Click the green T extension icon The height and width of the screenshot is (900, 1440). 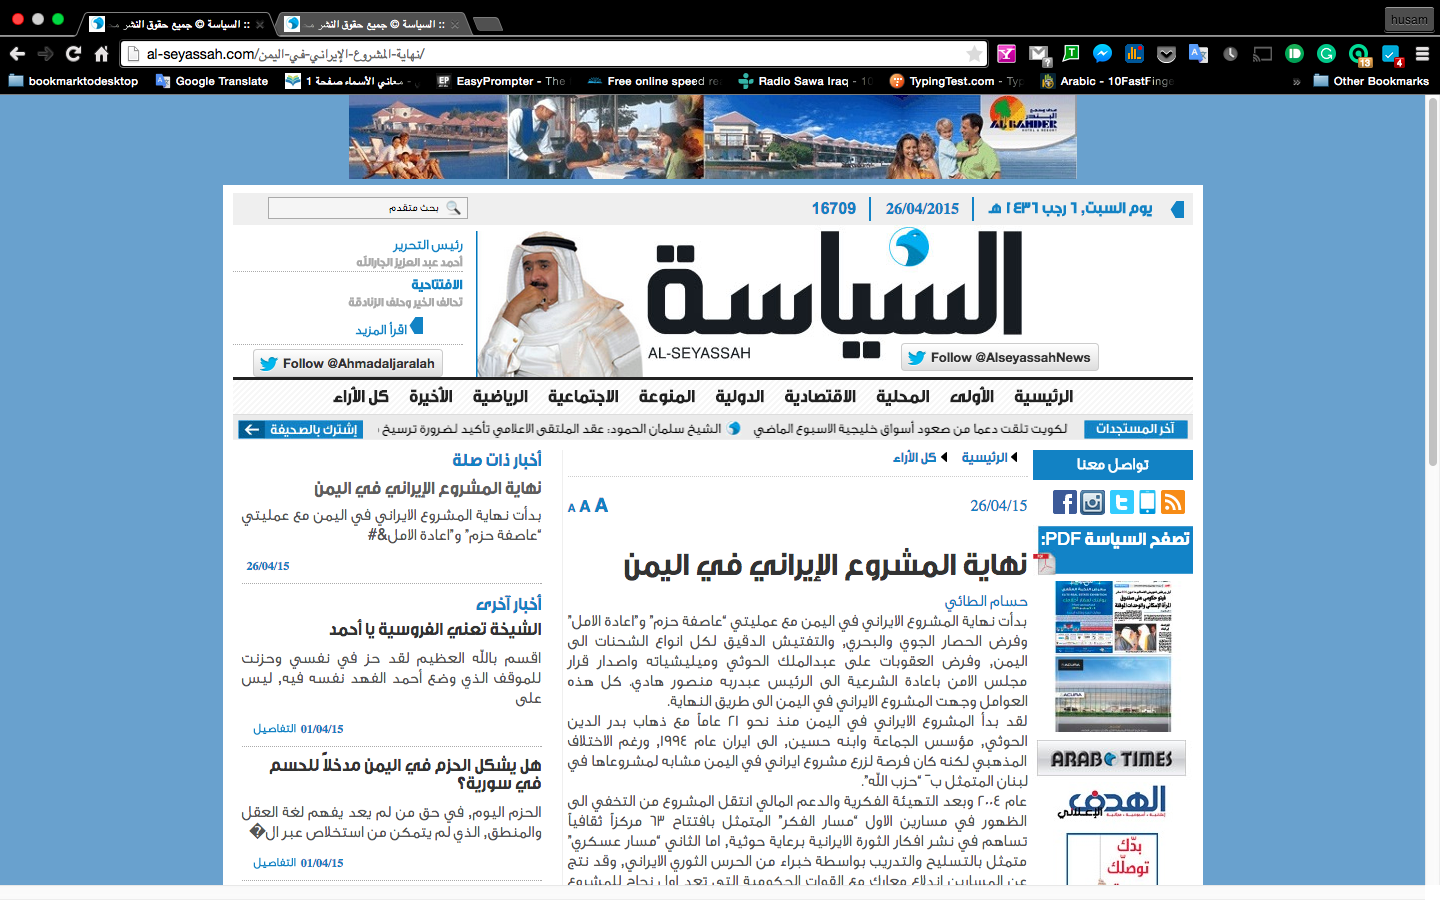click(1070, 54)
